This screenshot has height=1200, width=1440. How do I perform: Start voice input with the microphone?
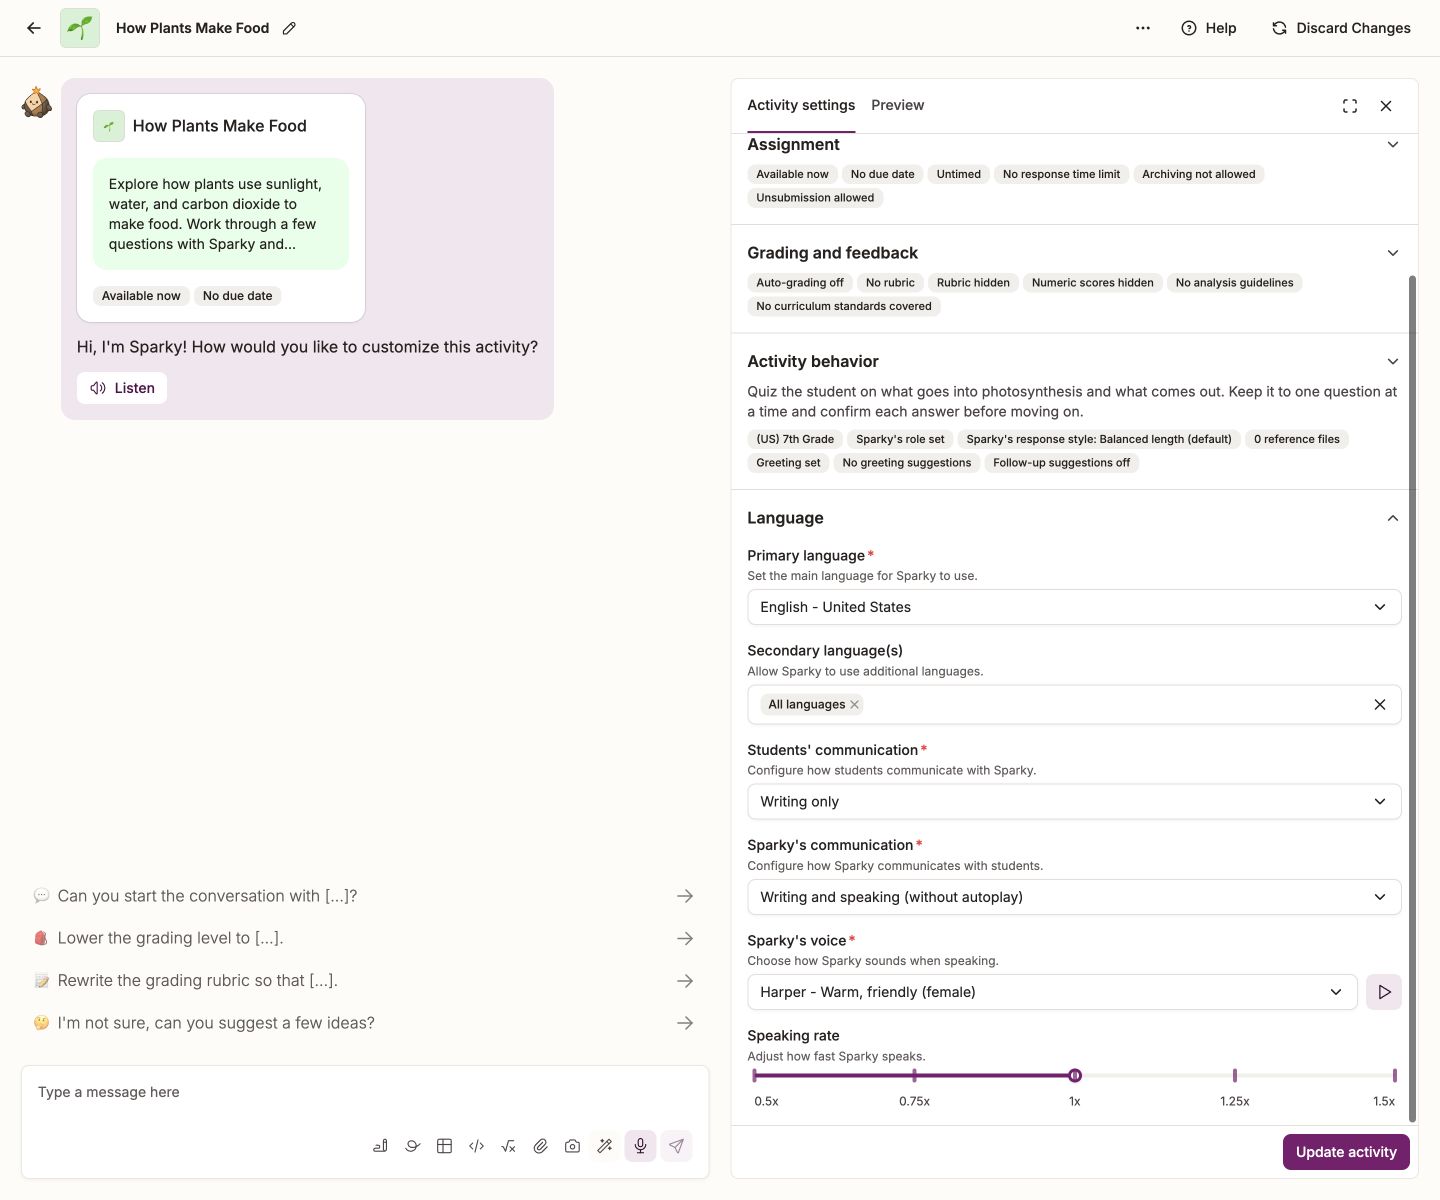click(x=640, y=1146)
